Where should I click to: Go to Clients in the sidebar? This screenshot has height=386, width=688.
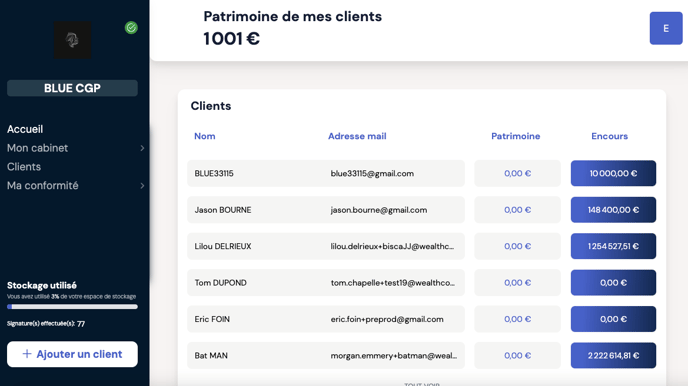coord(24,167)
